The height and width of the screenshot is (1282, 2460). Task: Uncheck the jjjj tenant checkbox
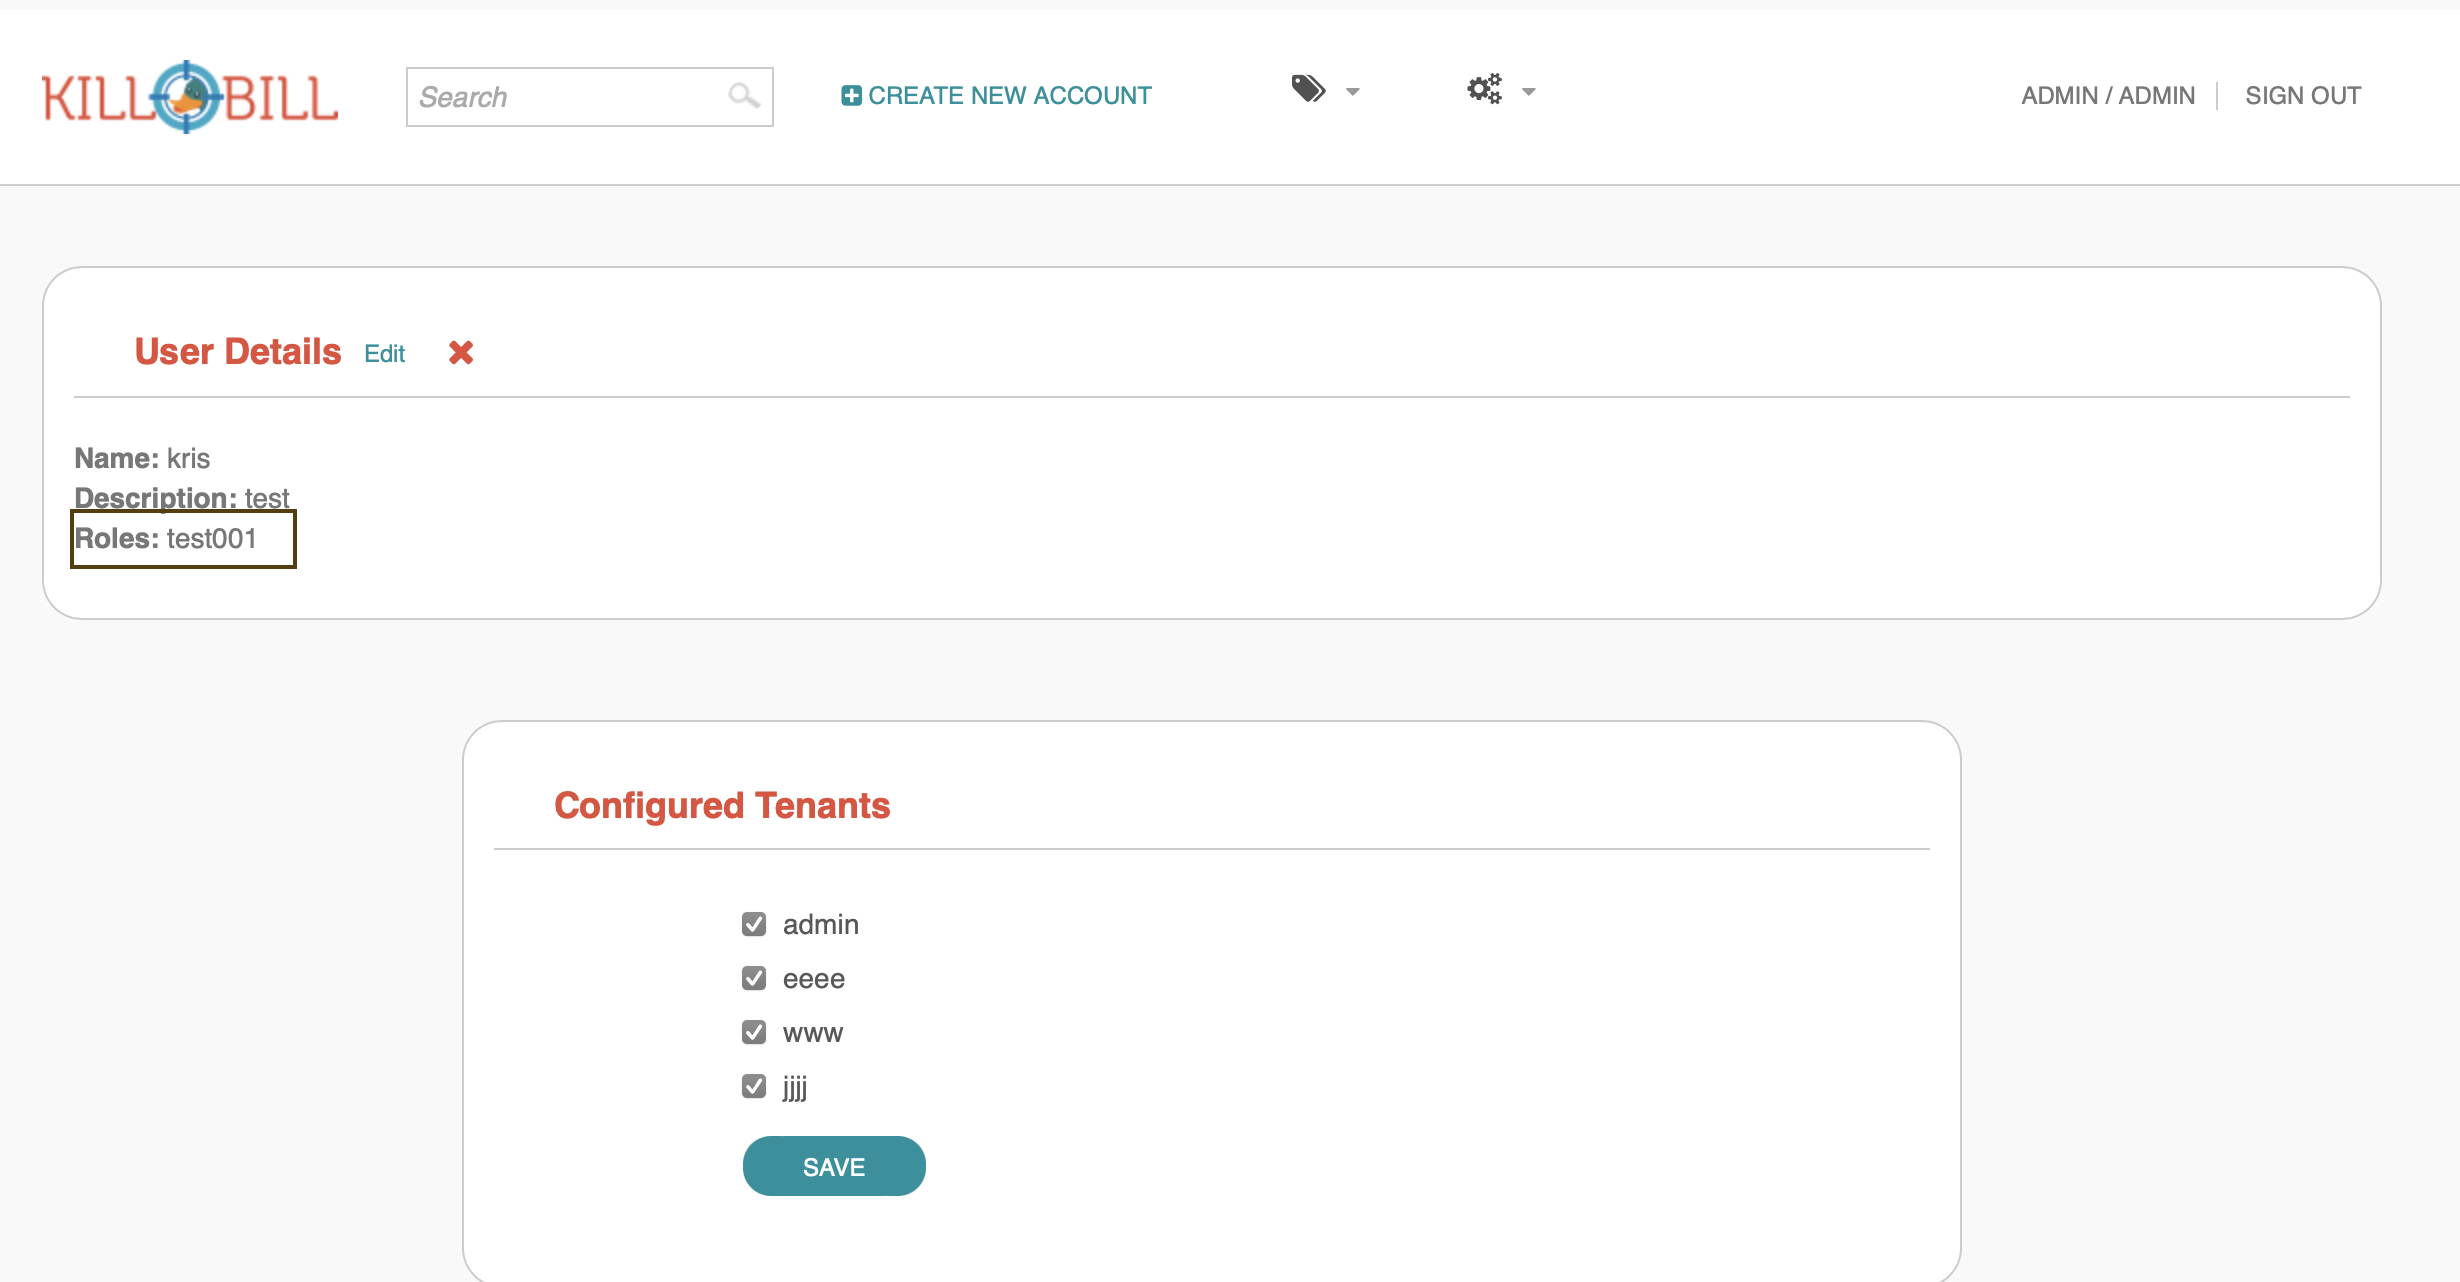(x=754, y=1086)
